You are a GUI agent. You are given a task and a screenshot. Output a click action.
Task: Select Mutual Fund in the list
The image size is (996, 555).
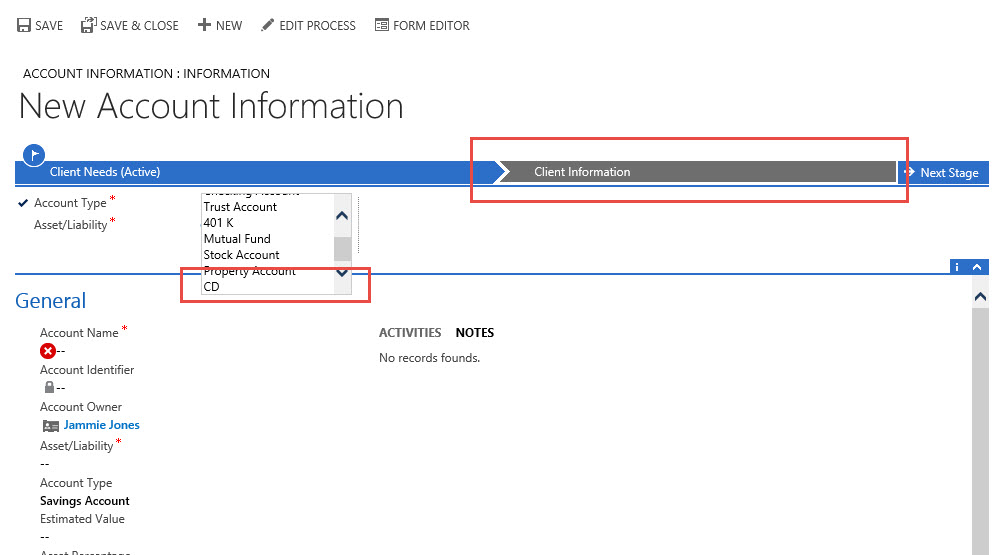pyautogui.click(x=236, y=239)
